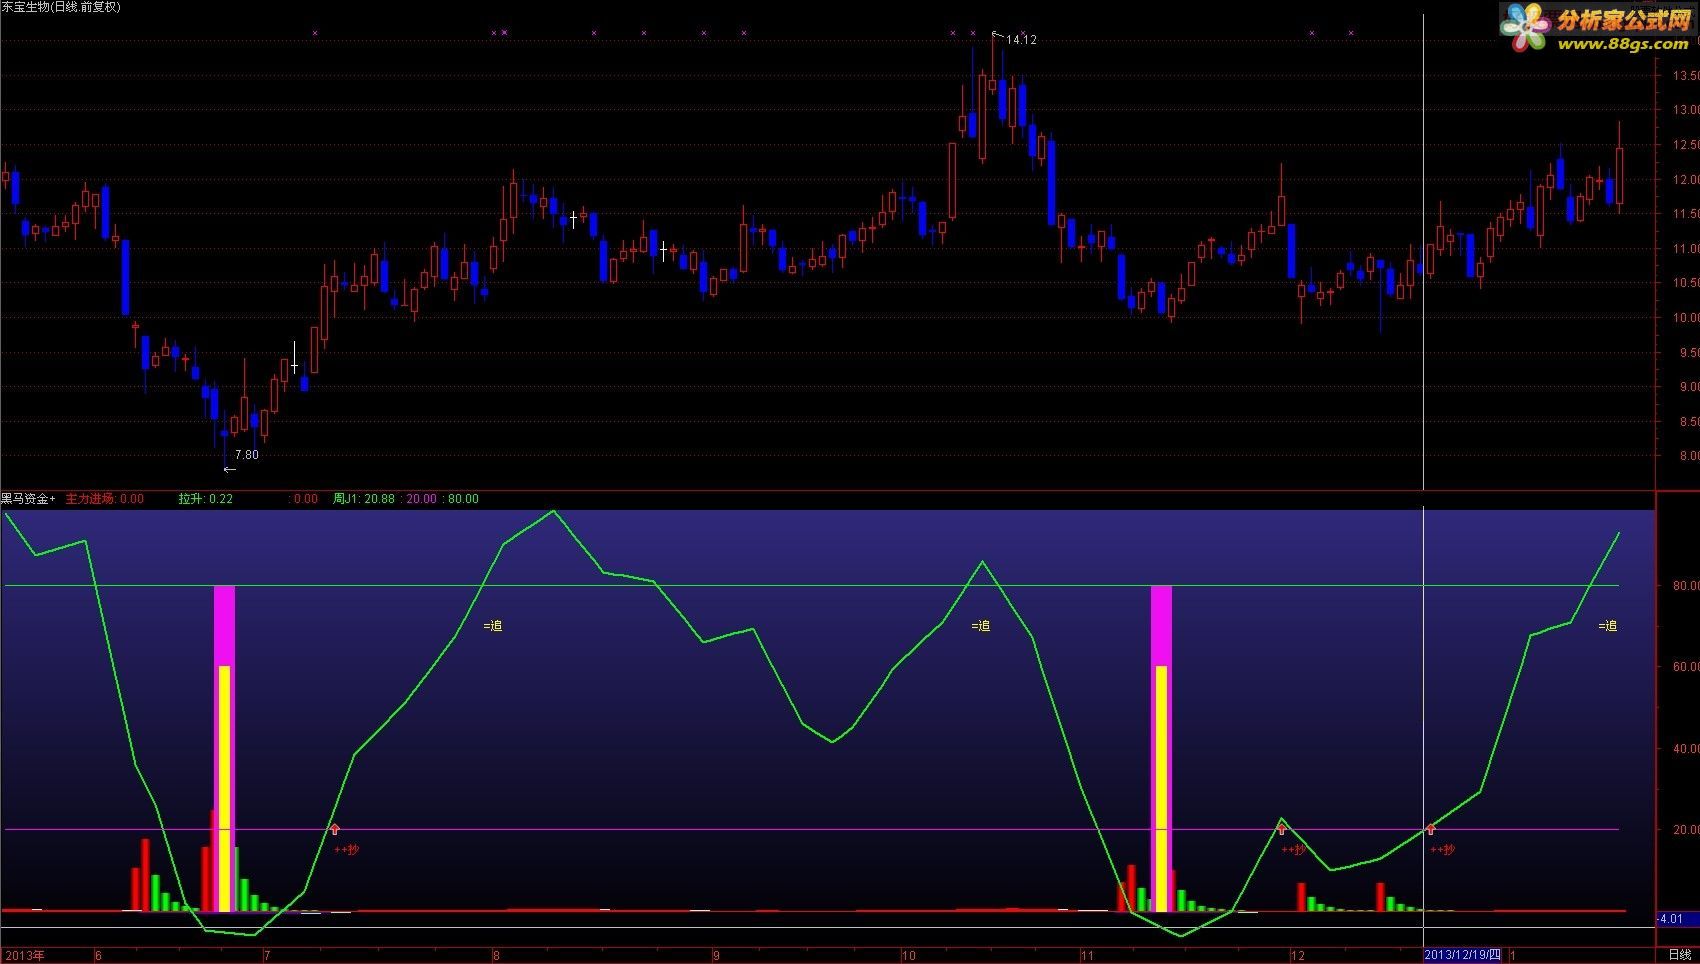This screenshot has width=1700, height=964.
Task: Click the red arrow at the early December ++抄 signal
Action: click(1282, 829)
